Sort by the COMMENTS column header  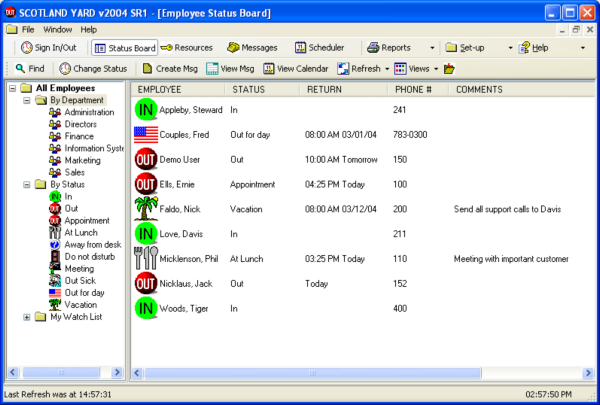522,90
